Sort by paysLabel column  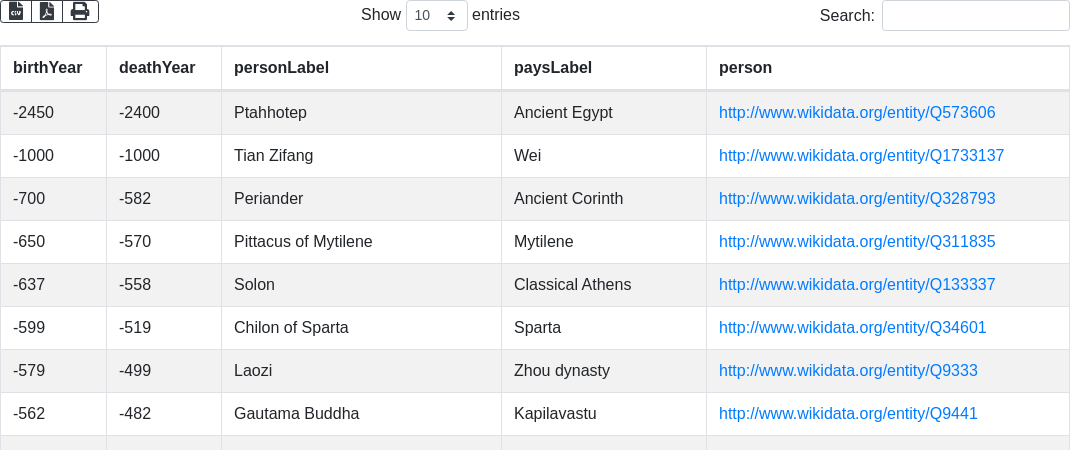[x=553, y=68]
